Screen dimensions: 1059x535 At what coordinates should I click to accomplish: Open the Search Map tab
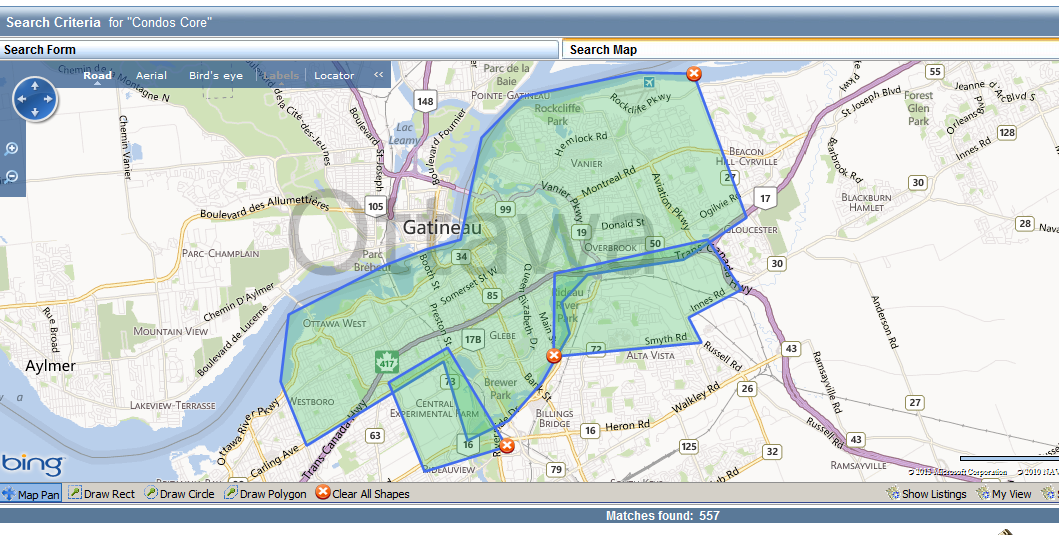click(810, 49)
